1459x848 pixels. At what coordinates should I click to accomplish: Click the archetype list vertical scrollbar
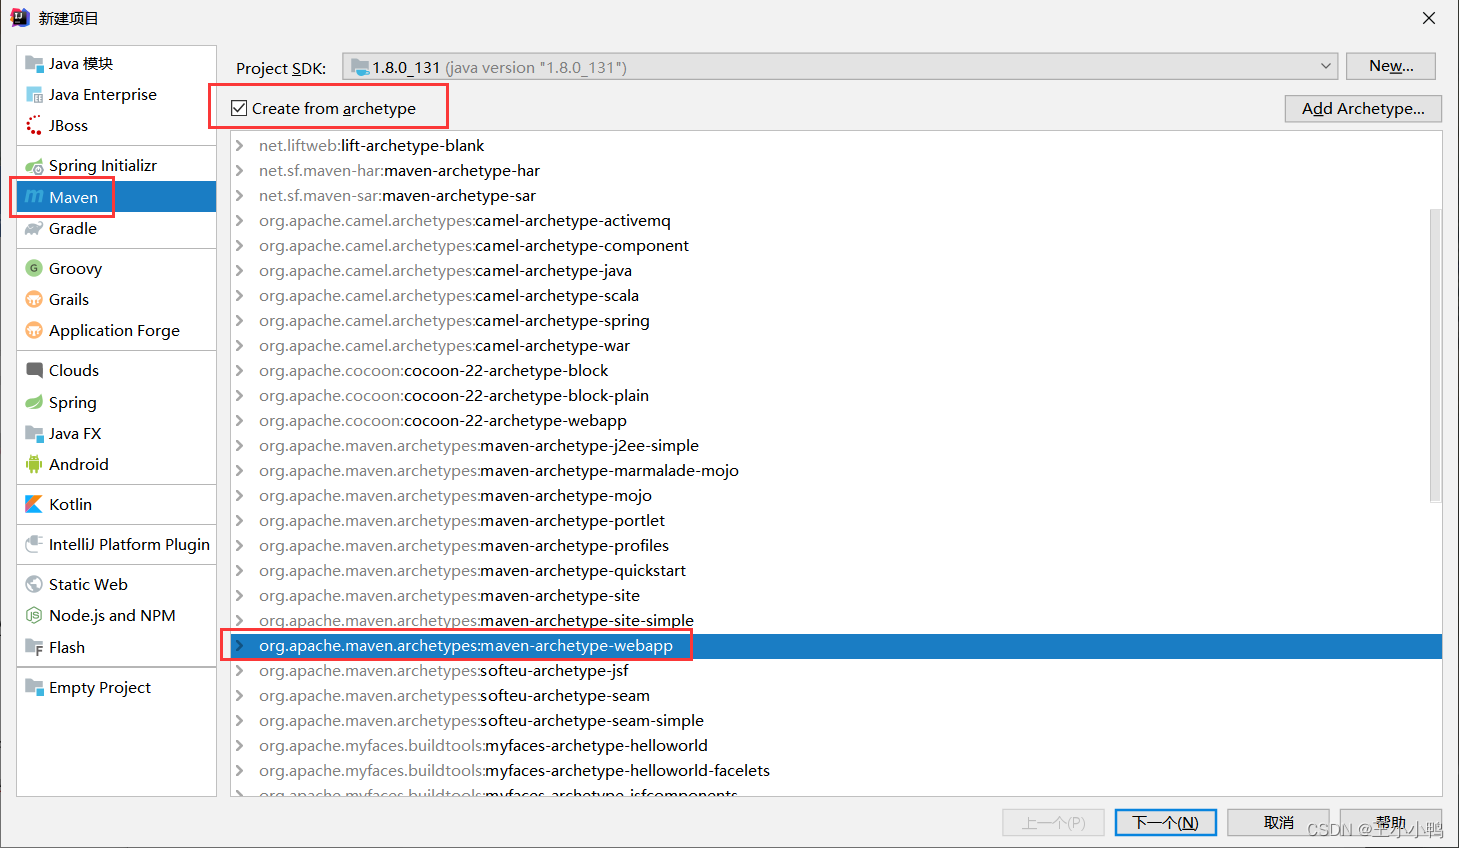point(1435,355)
